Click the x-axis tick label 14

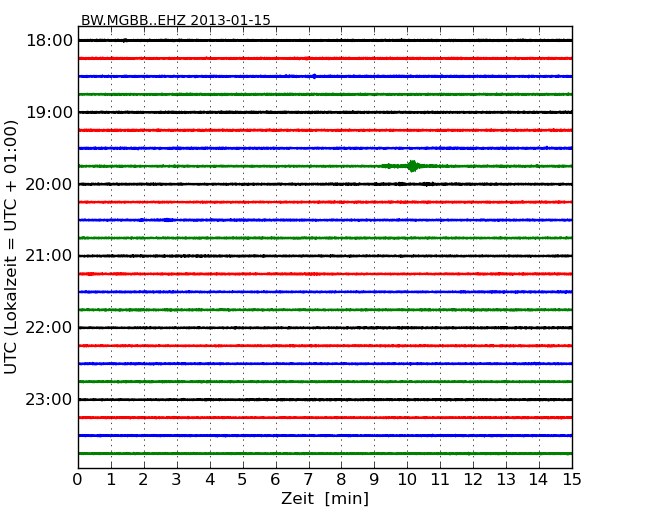(538, 480)
